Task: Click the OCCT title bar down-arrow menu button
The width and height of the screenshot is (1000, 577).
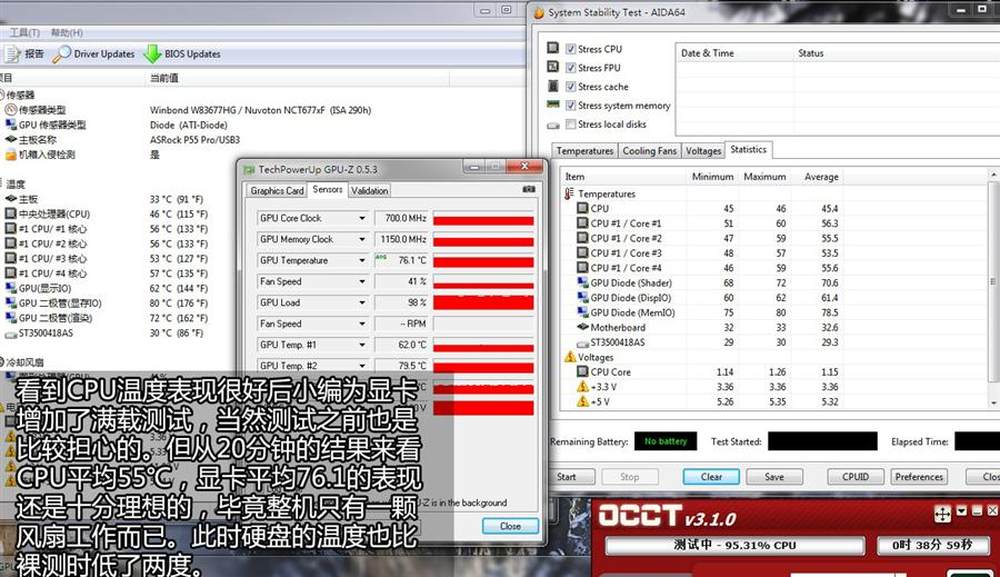Action: (x=962, y=511)
